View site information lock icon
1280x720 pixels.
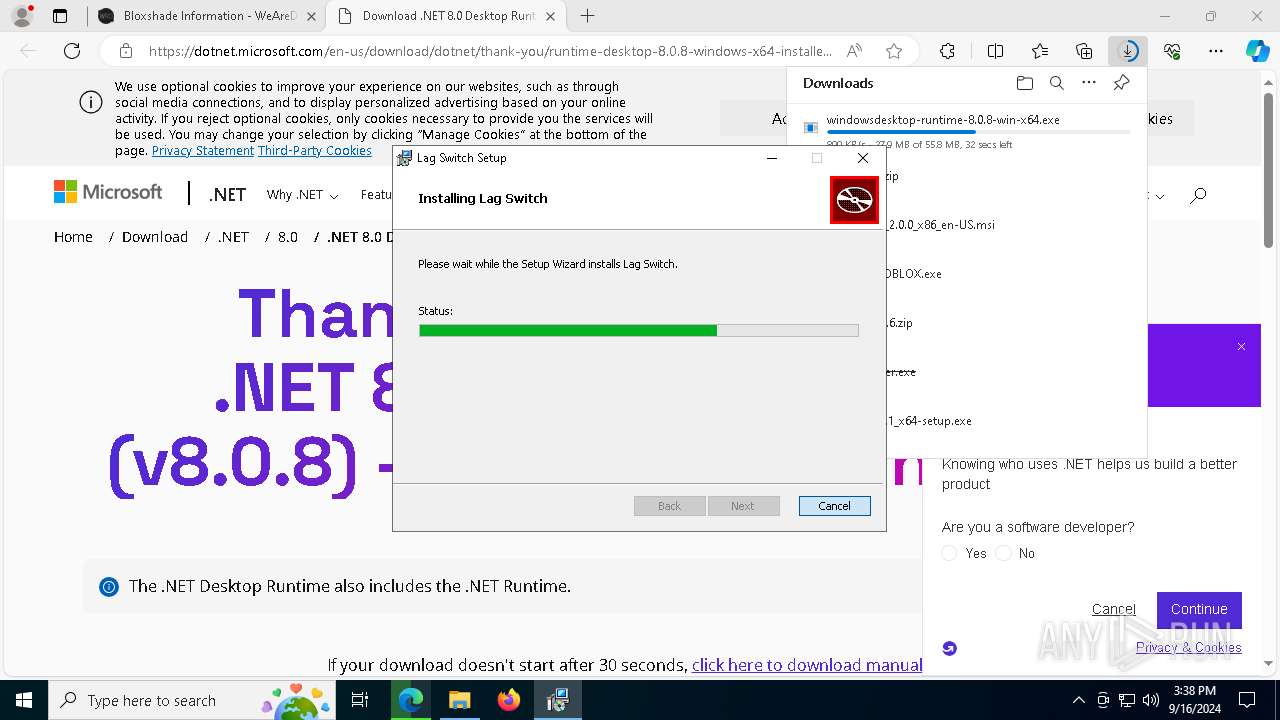tap(126, 51)
